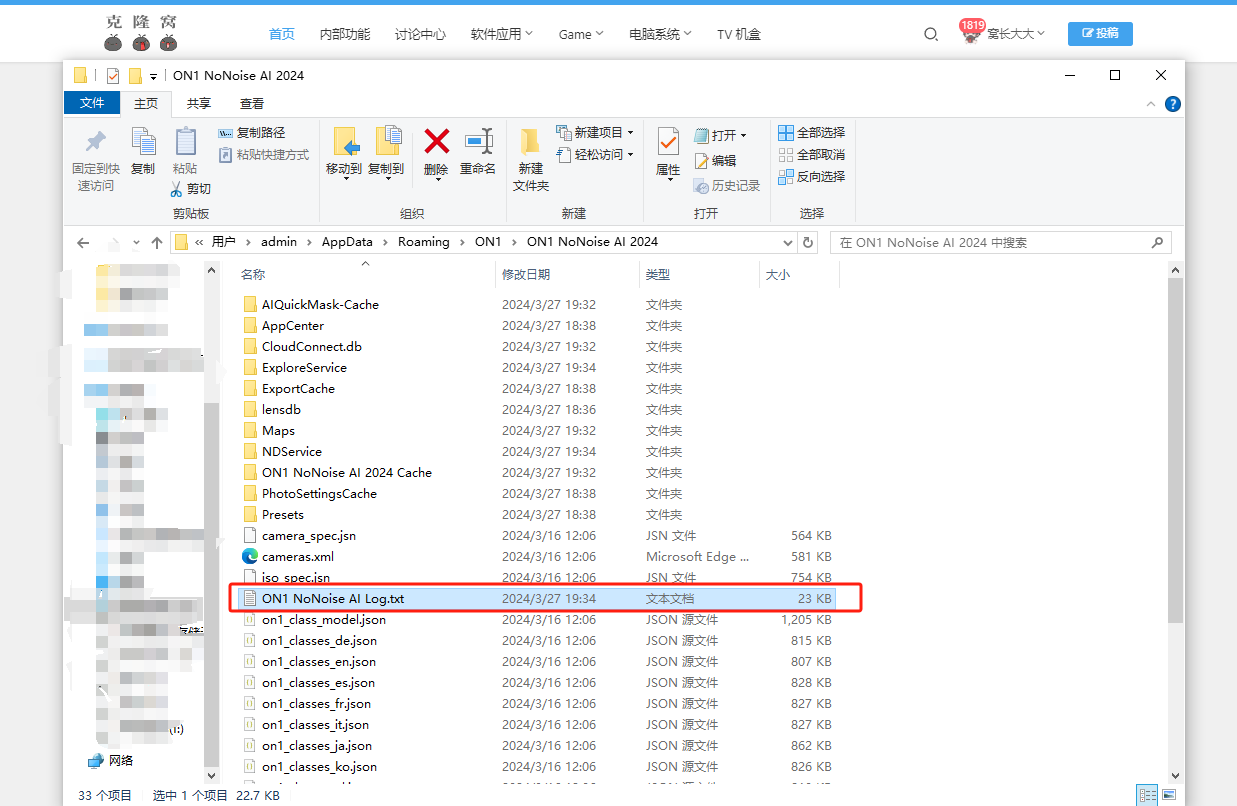
Task: Click the Help question mark icon
Action: [1173, 104]
